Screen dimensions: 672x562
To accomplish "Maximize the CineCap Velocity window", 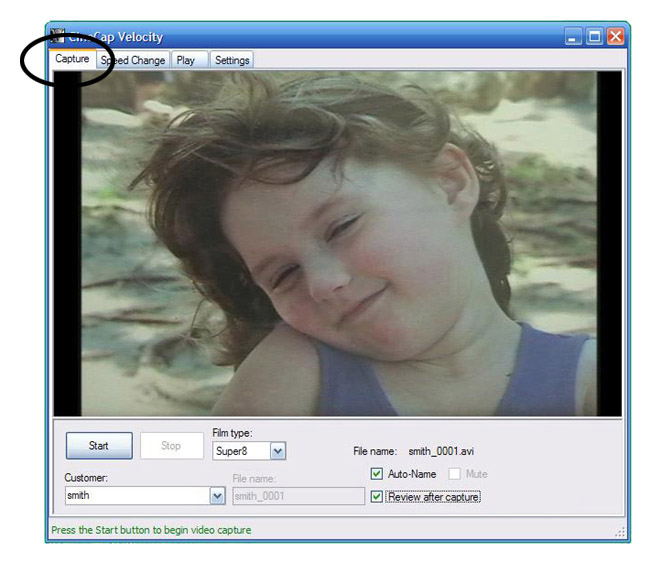I will 594,38.
